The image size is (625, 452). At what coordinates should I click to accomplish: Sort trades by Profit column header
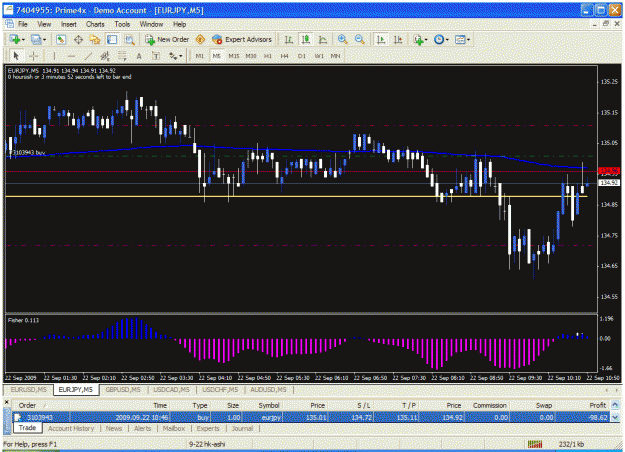pos(598,405)
